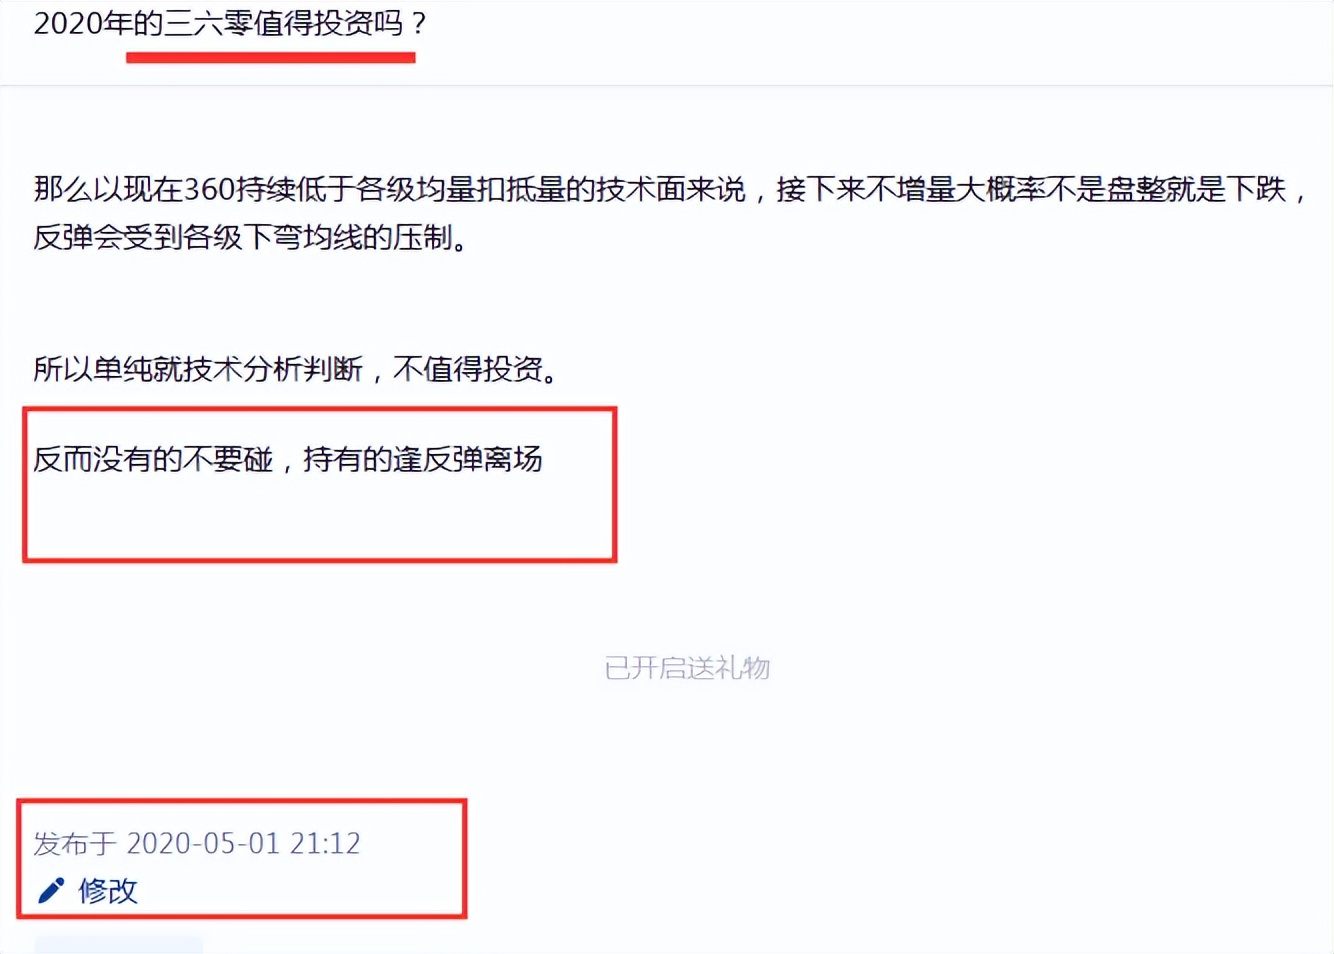Click the publish date 2020-05-01 21:12

pos(243,843)
